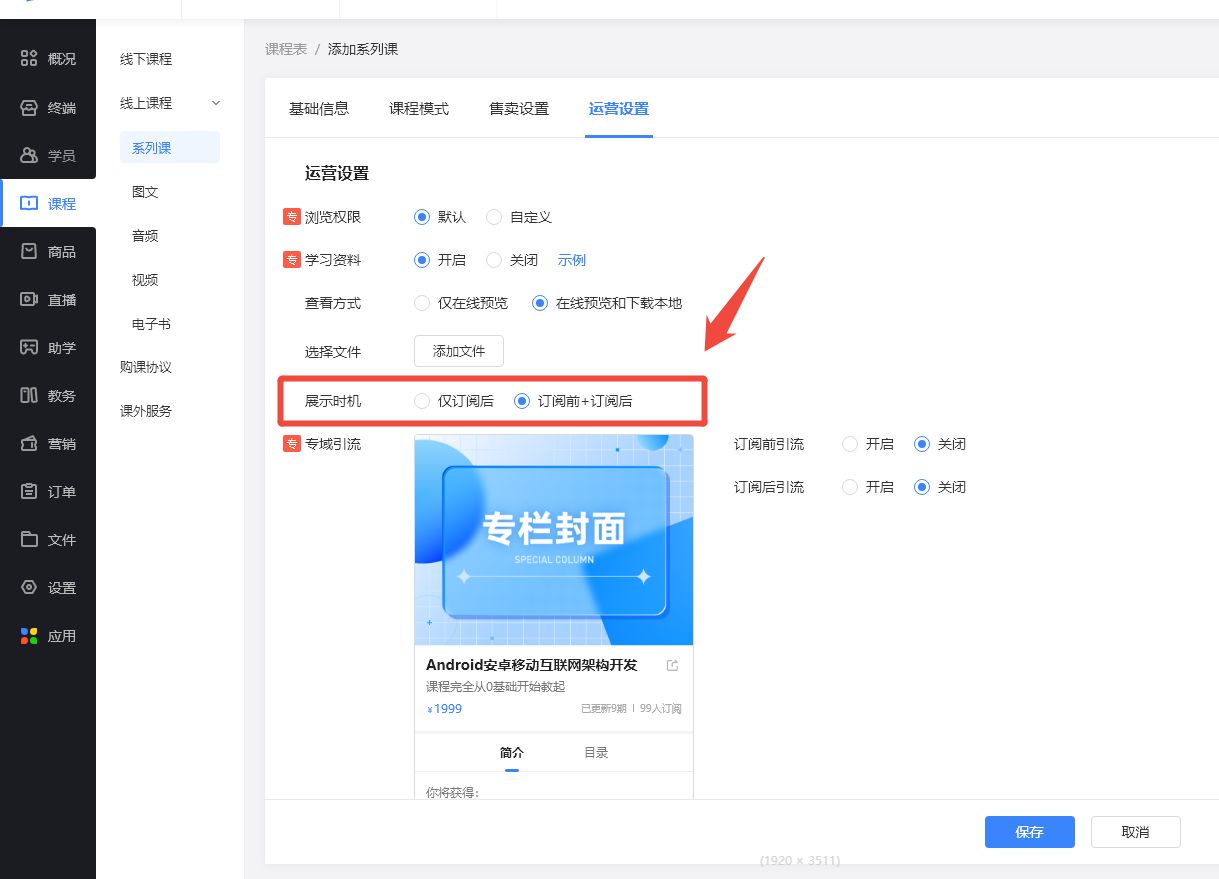Switch to the 售卖设置 tab

pyautogui.click(x=518, y=109)
